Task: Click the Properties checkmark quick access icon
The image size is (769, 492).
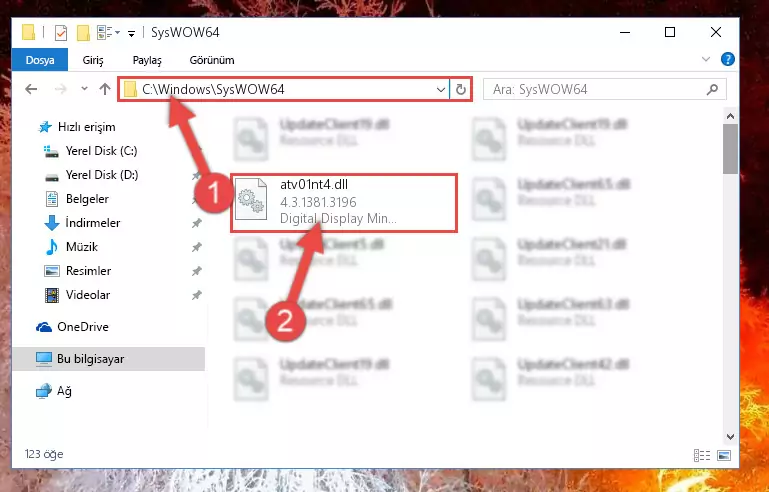Action: click(60, 33)
